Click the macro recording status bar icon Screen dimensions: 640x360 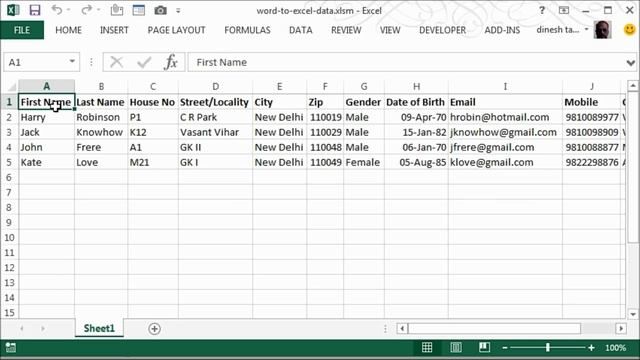(x=11, y=348)
